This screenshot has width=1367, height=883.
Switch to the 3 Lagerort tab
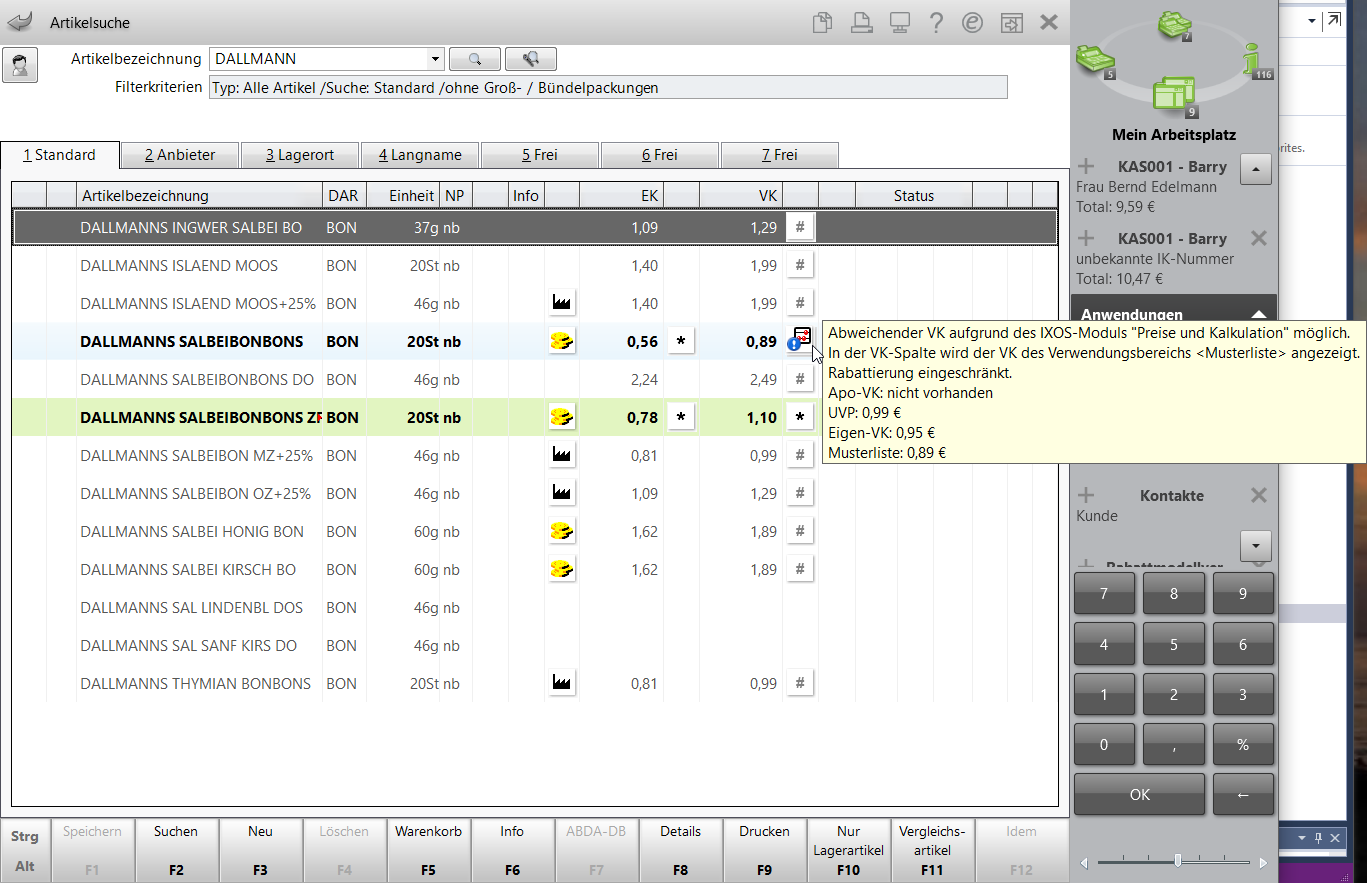300,155
